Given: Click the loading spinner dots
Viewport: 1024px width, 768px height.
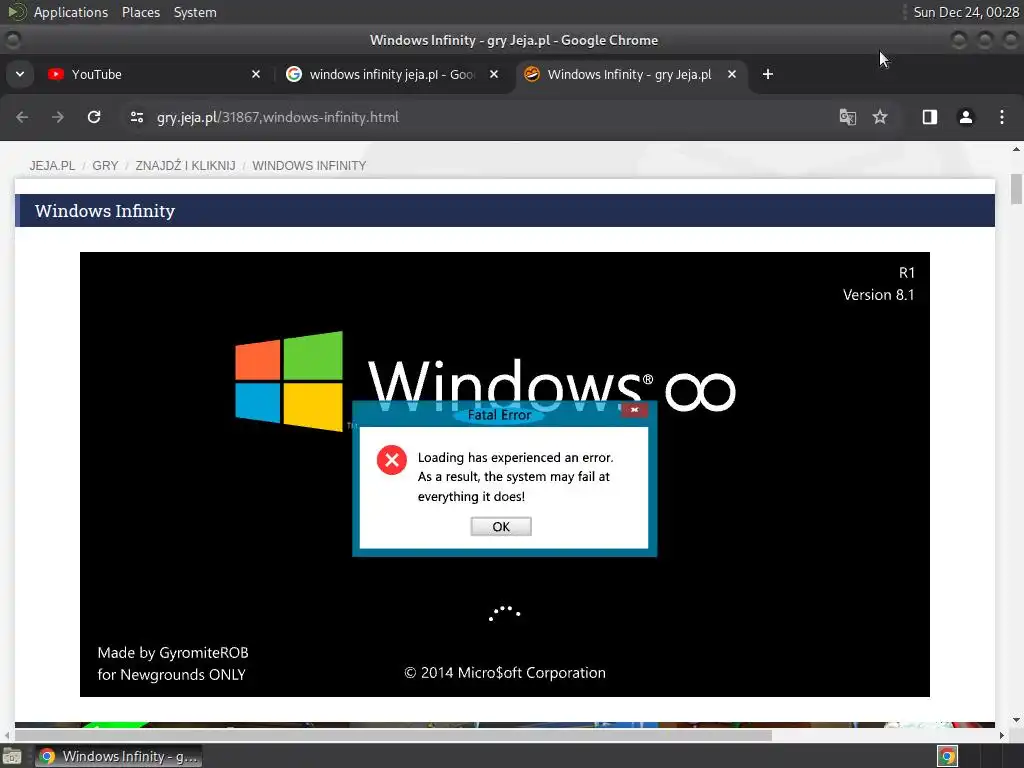Looking at the screenshot, I should coord(504,613).
